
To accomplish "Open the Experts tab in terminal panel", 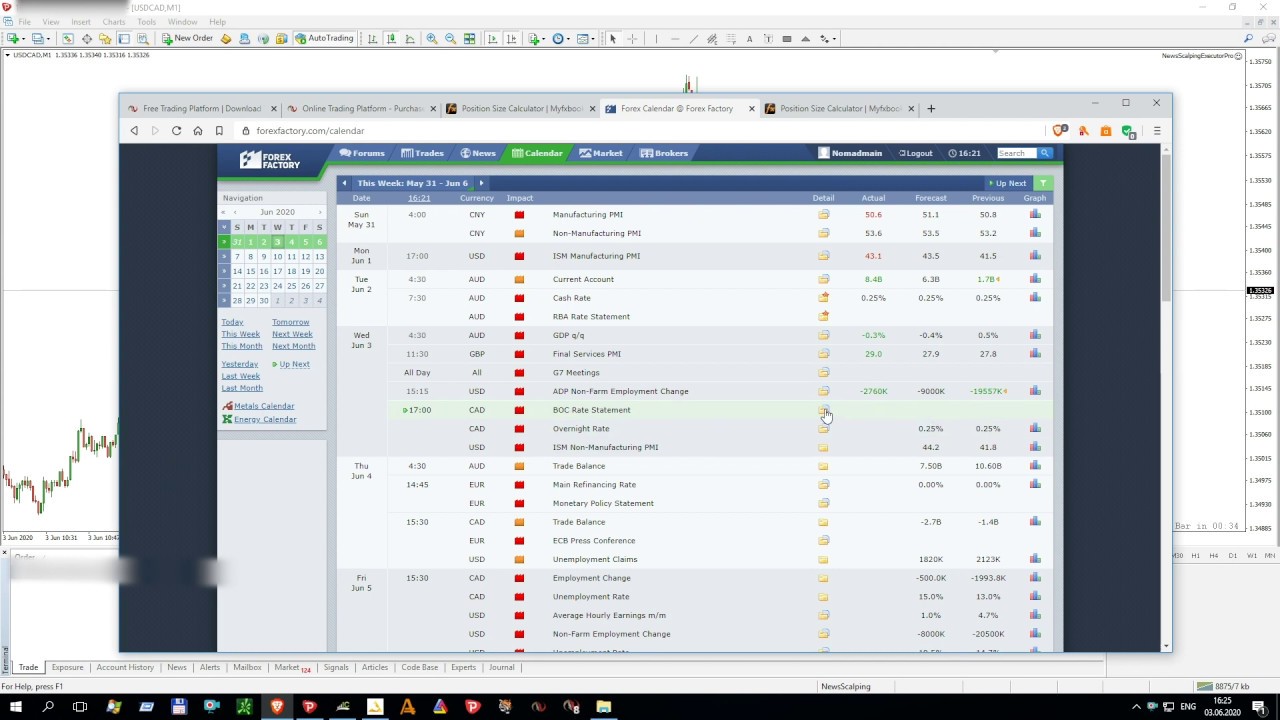I will point(463,667).
